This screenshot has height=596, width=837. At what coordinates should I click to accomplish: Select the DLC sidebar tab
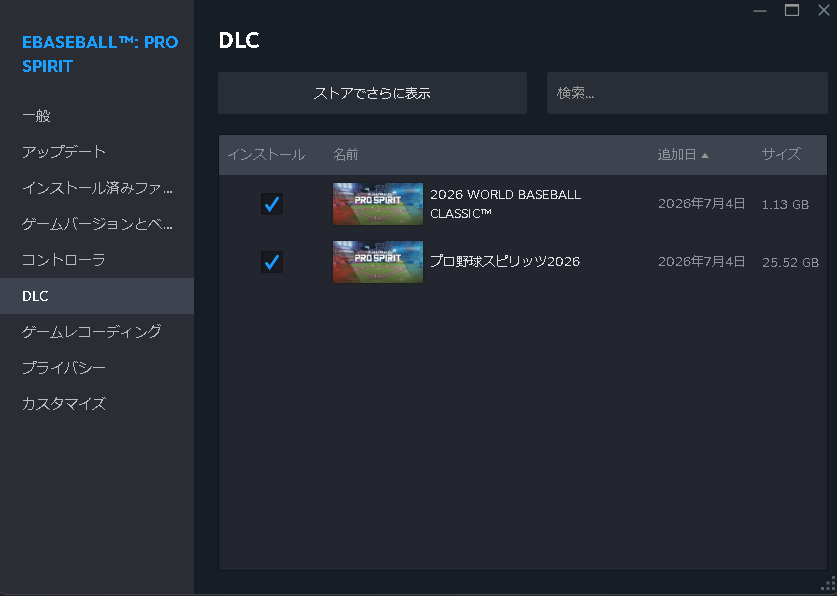97,296
